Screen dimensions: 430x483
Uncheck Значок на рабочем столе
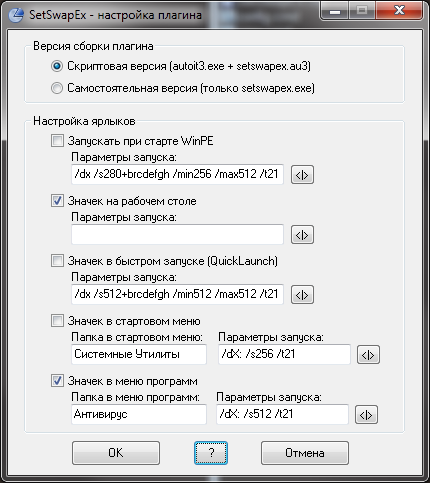tap(57, 201)
